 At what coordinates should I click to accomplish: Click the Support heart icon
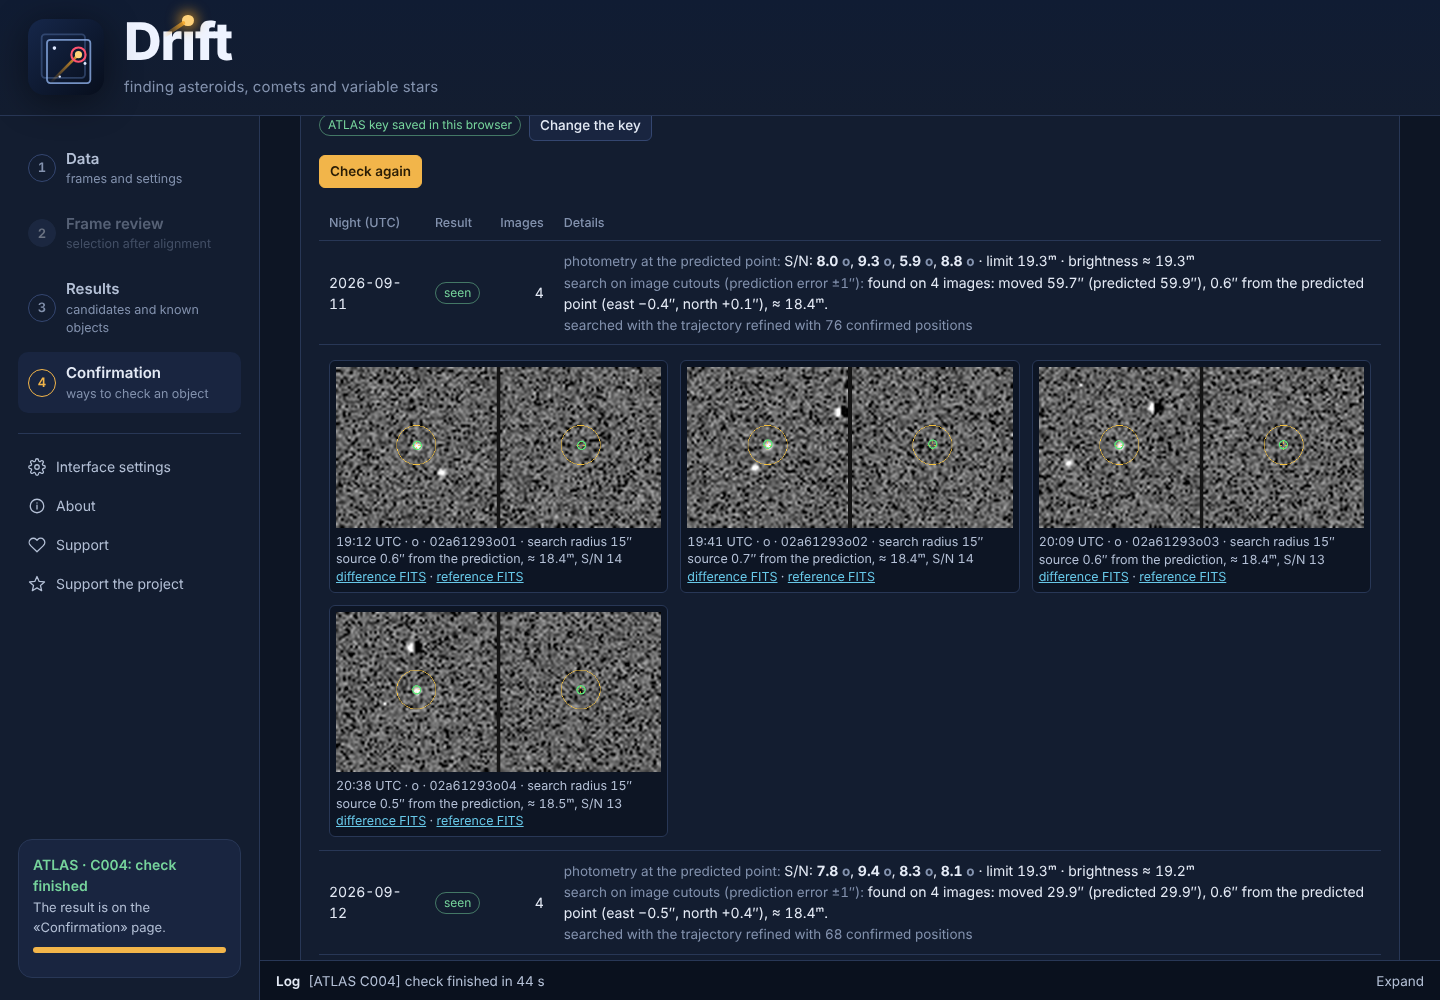(37, 545)
